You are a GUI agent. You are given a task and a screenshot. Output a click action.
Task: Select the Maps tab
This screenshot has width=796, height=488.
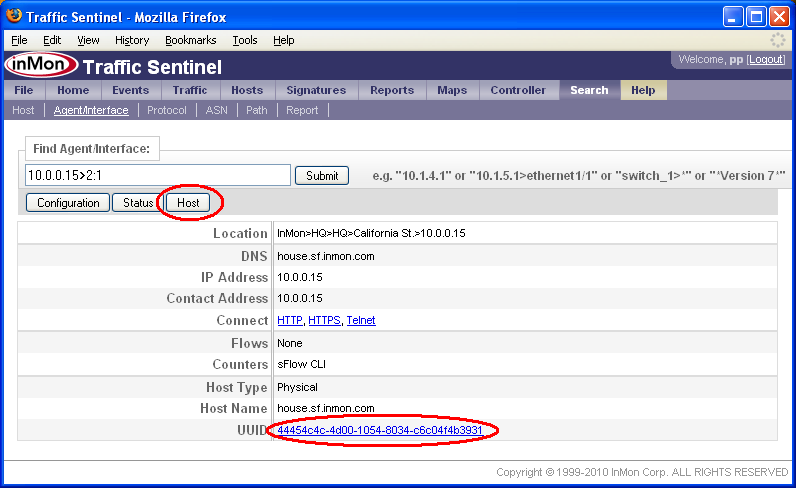point(452,90)
